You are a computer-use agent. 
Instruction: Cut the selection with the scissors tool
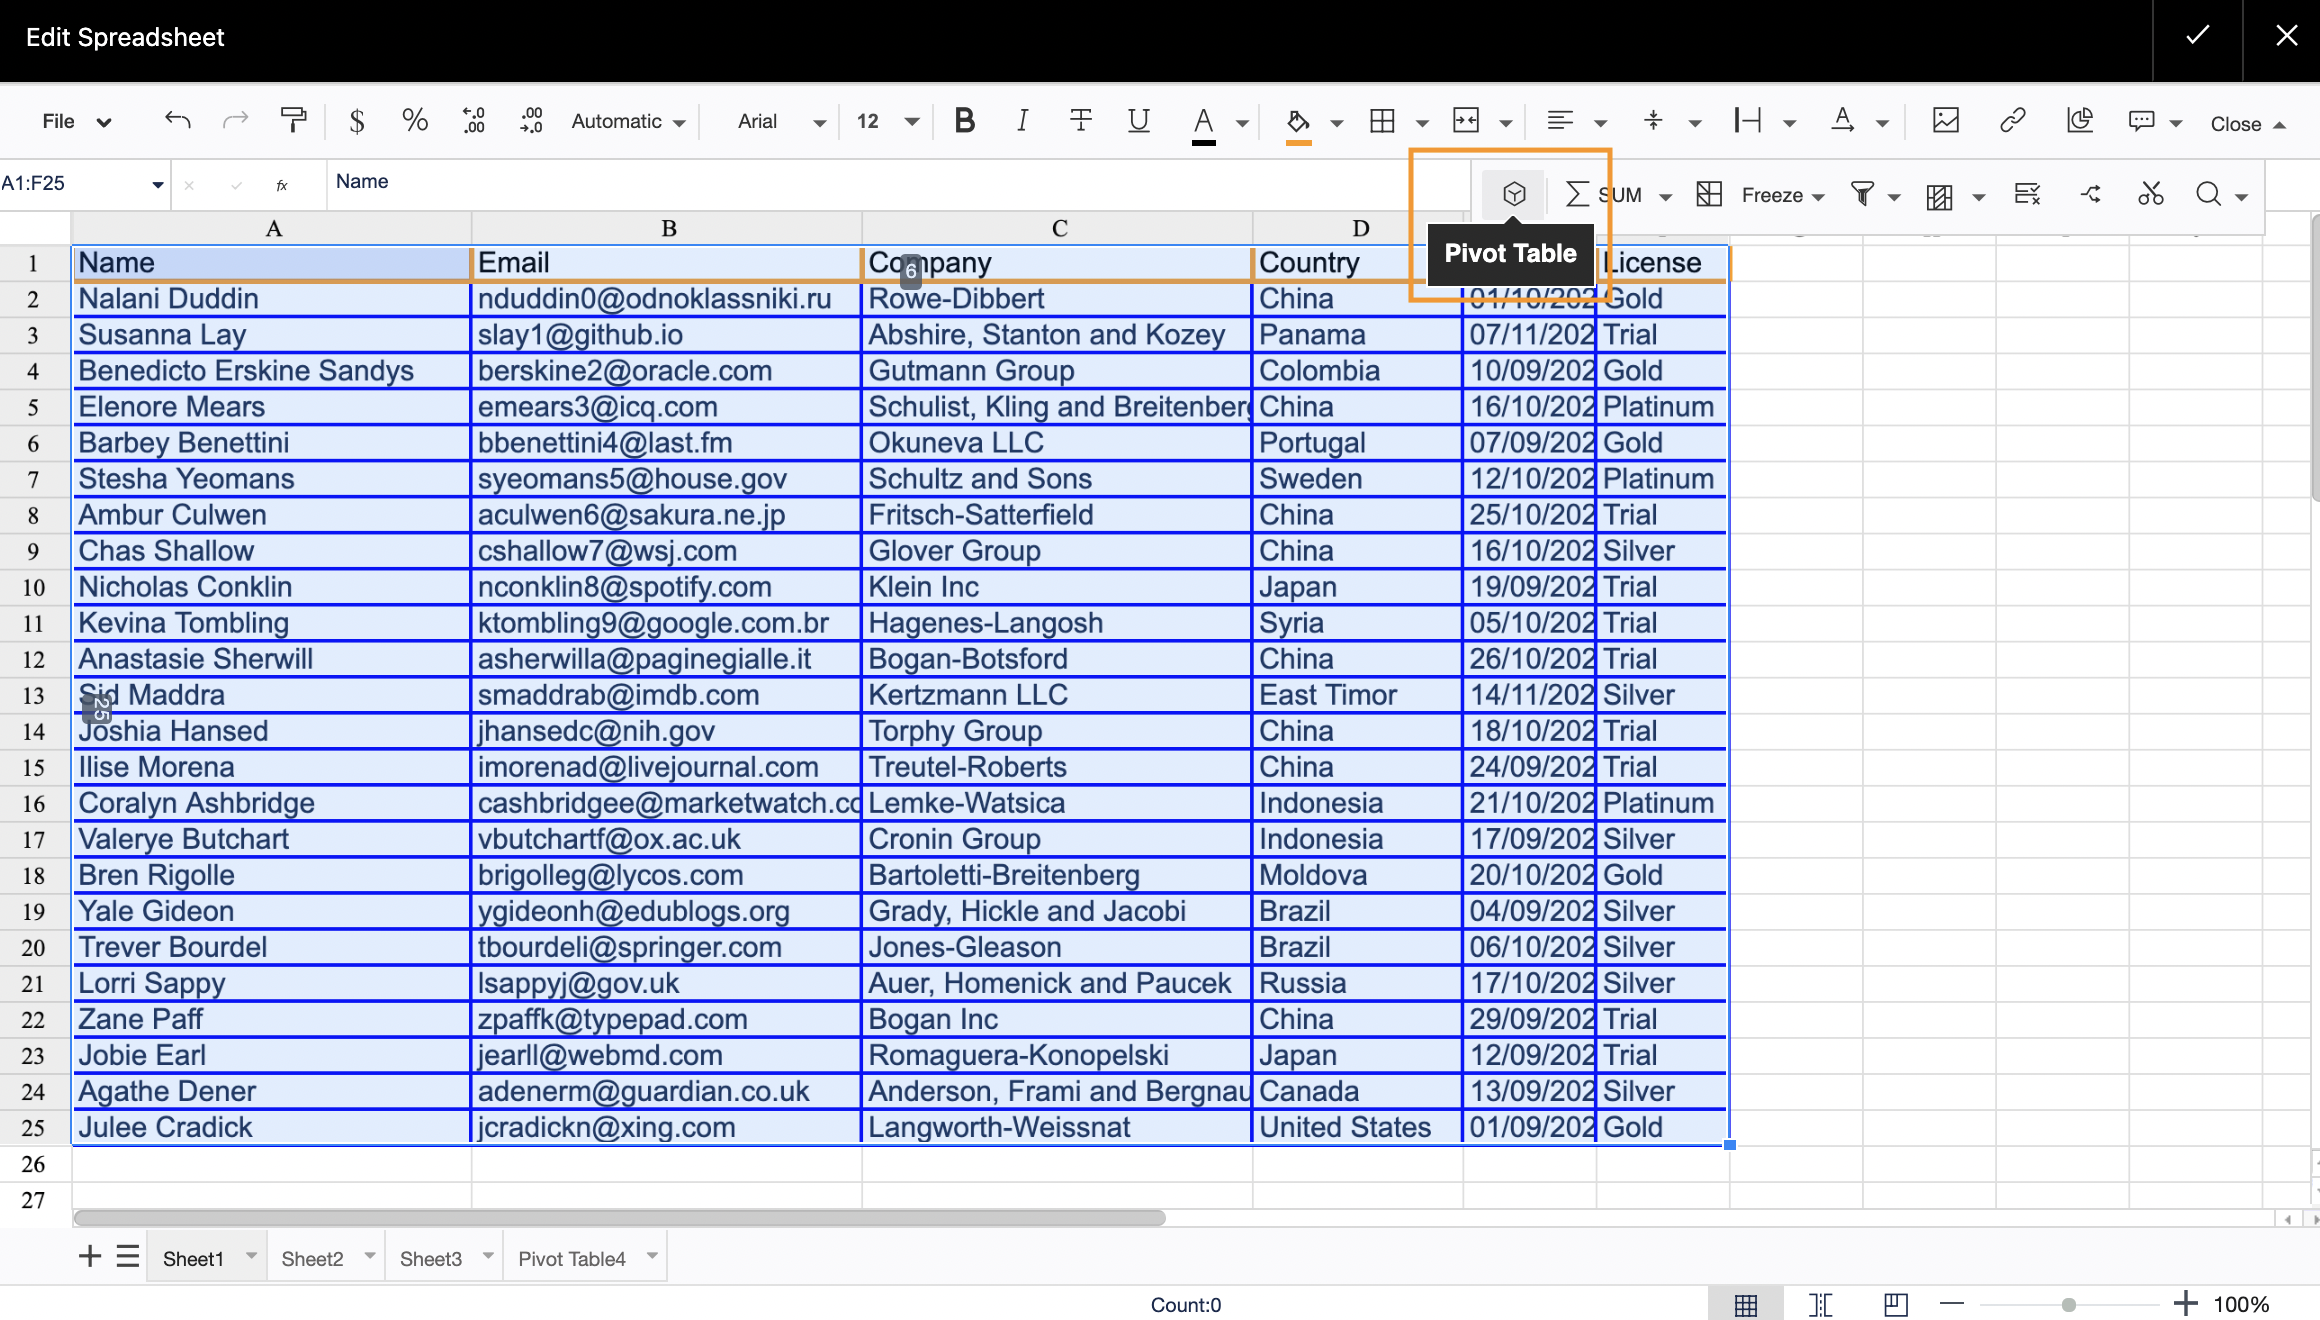[x=2150, y=195]
